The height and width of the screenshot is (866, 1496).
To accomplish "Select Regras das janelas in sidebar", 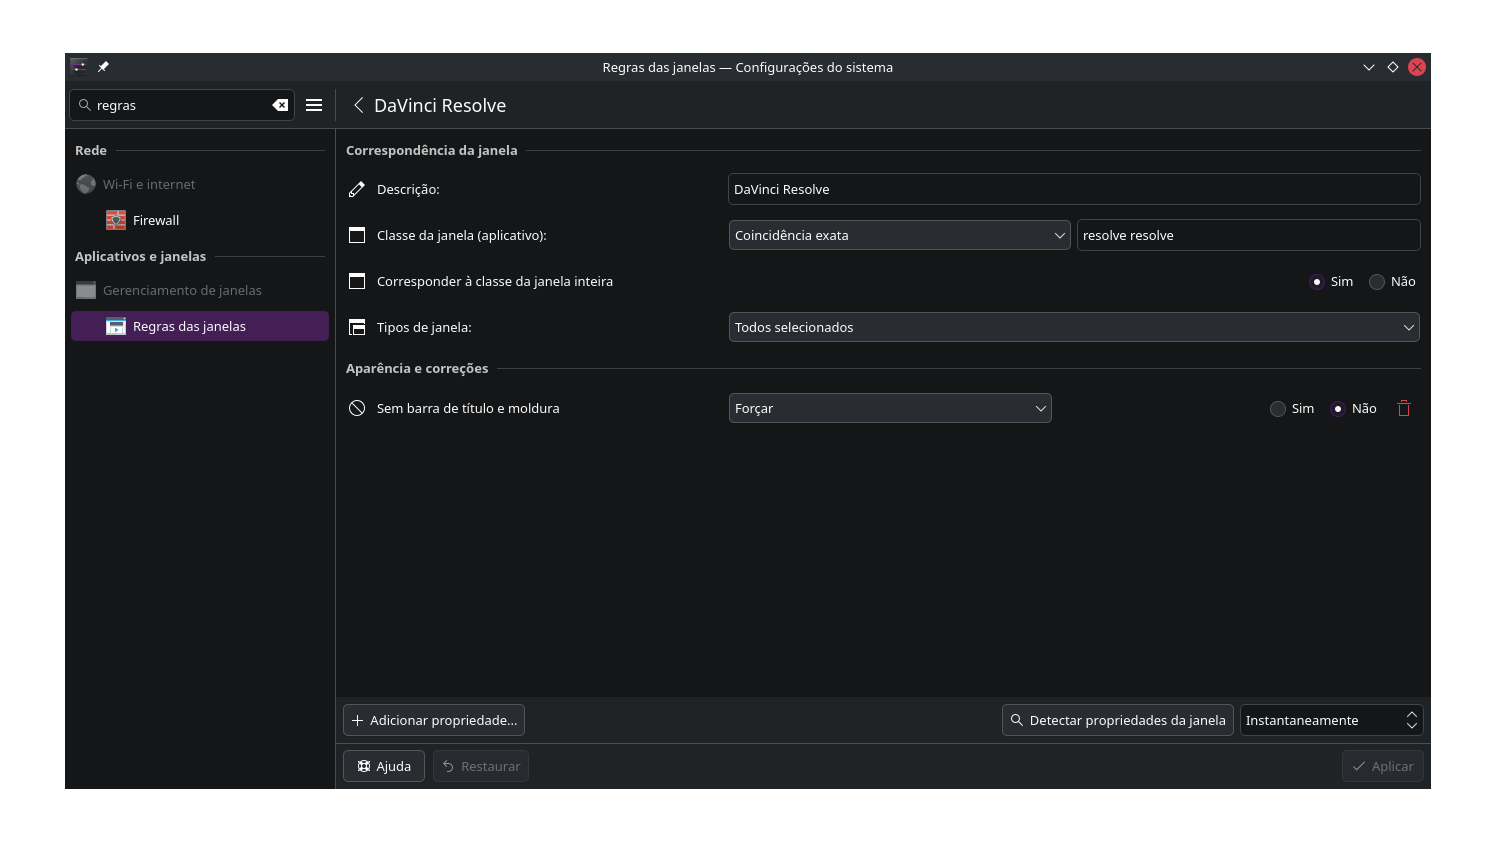I will [x=189, y=326].
